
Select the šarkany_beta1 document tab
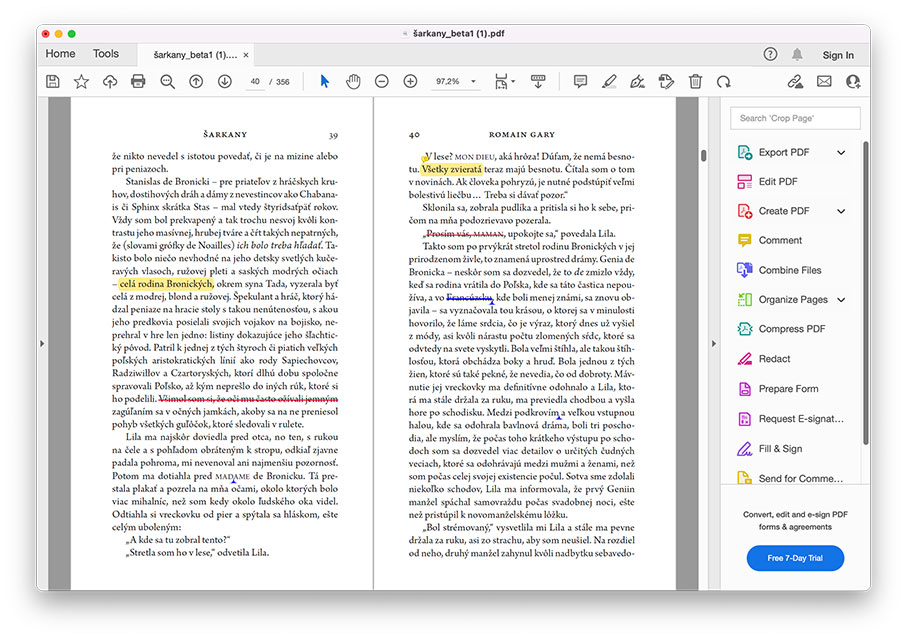pos(195,55)
